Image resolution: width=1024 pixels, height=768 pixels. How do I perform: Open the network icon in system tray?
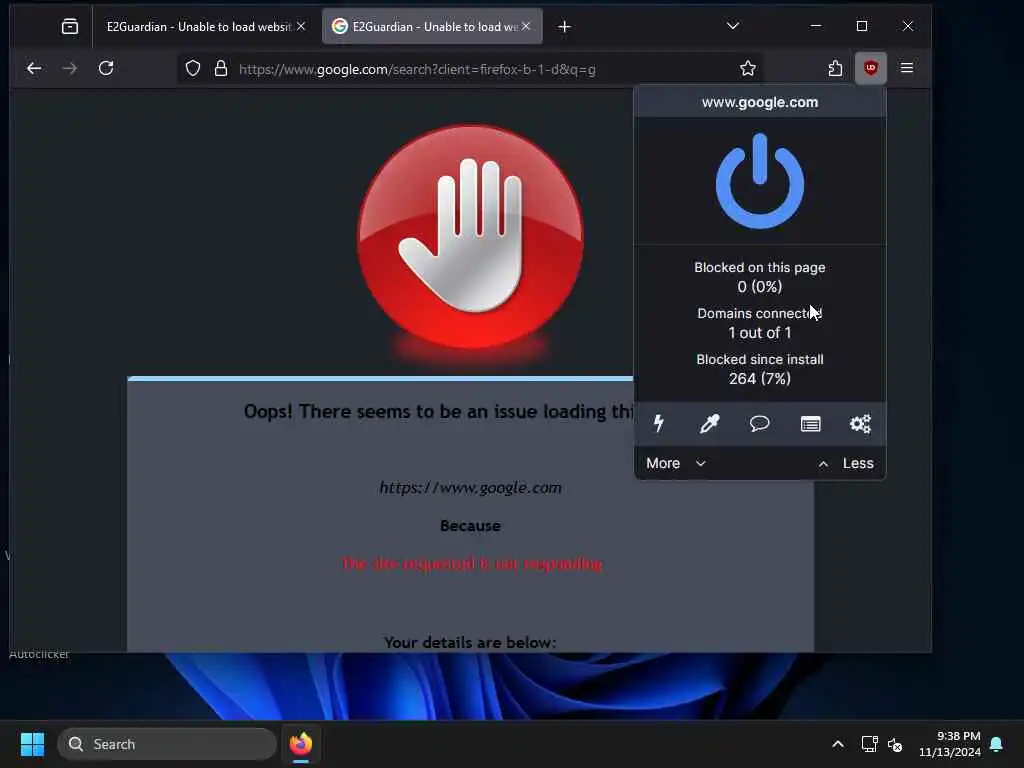[x=869, y=744]
